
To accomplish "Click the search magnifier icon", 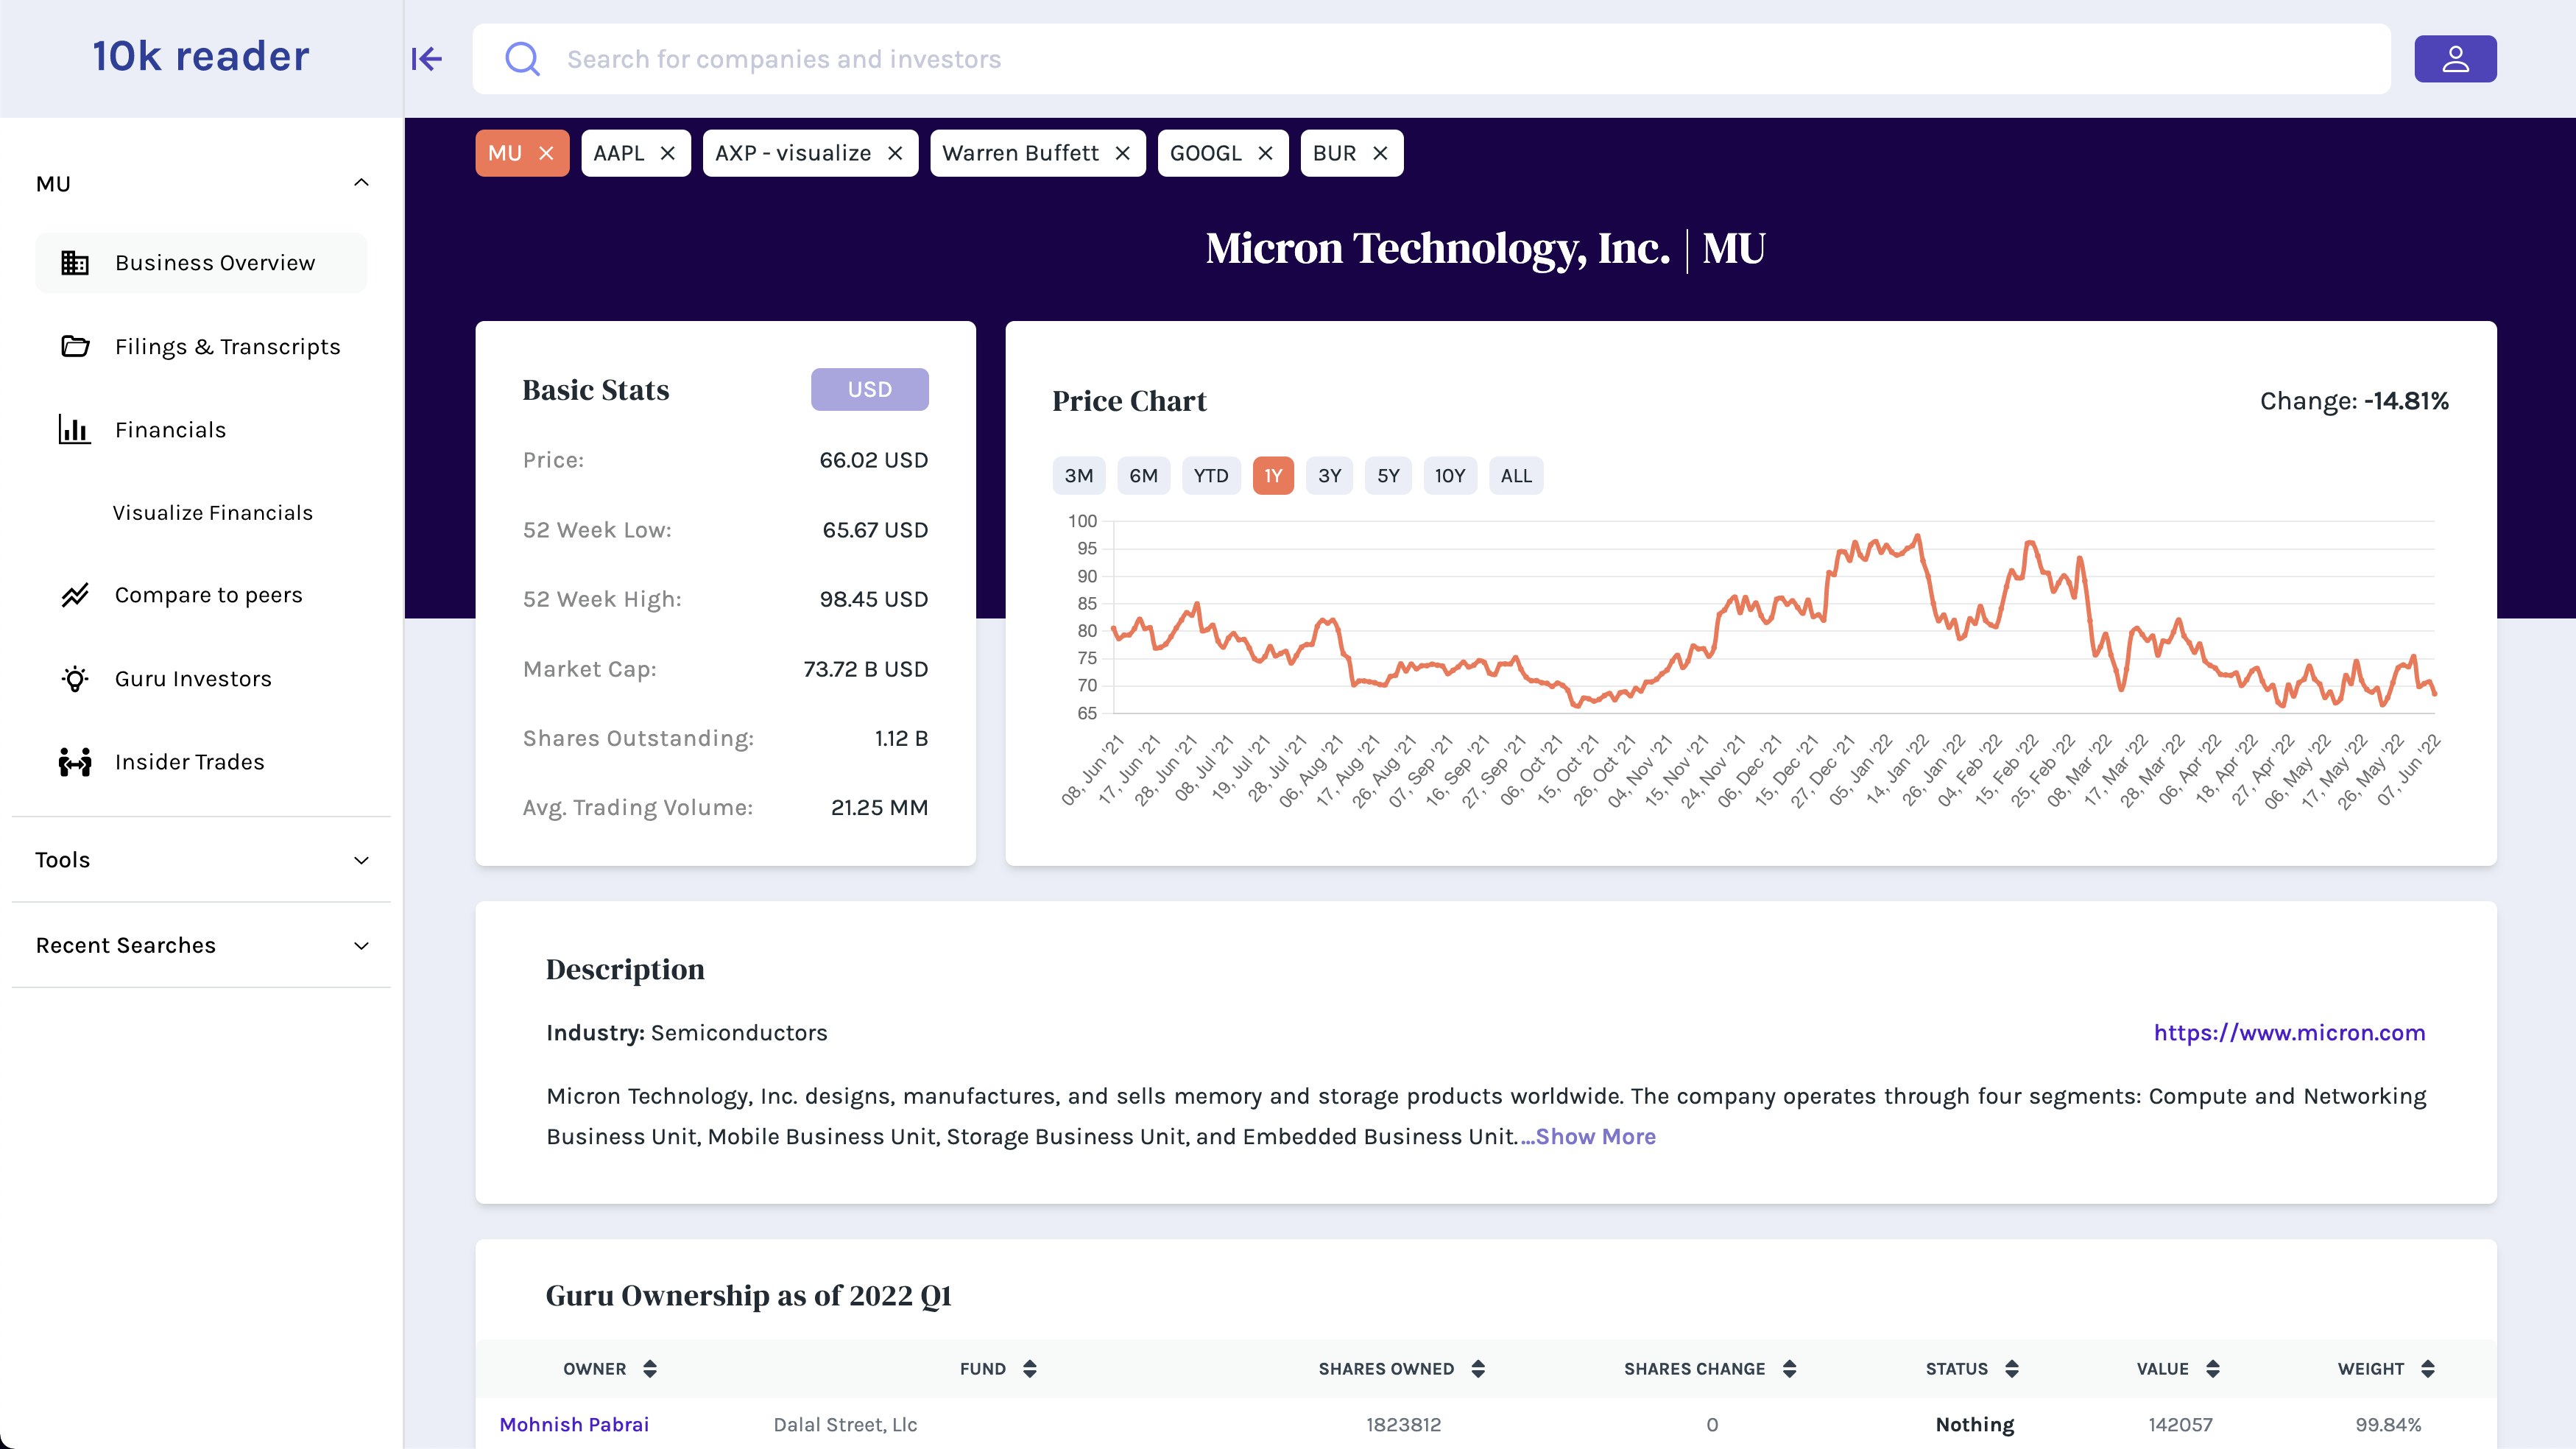I will coord(522,59).
